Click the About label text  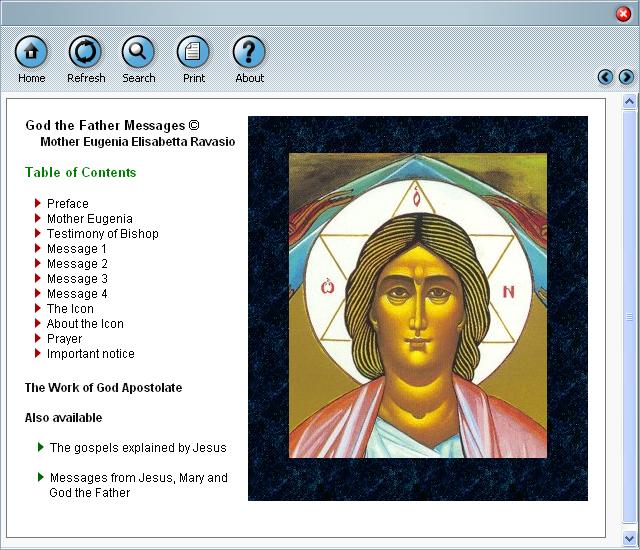tap(249, 78)
